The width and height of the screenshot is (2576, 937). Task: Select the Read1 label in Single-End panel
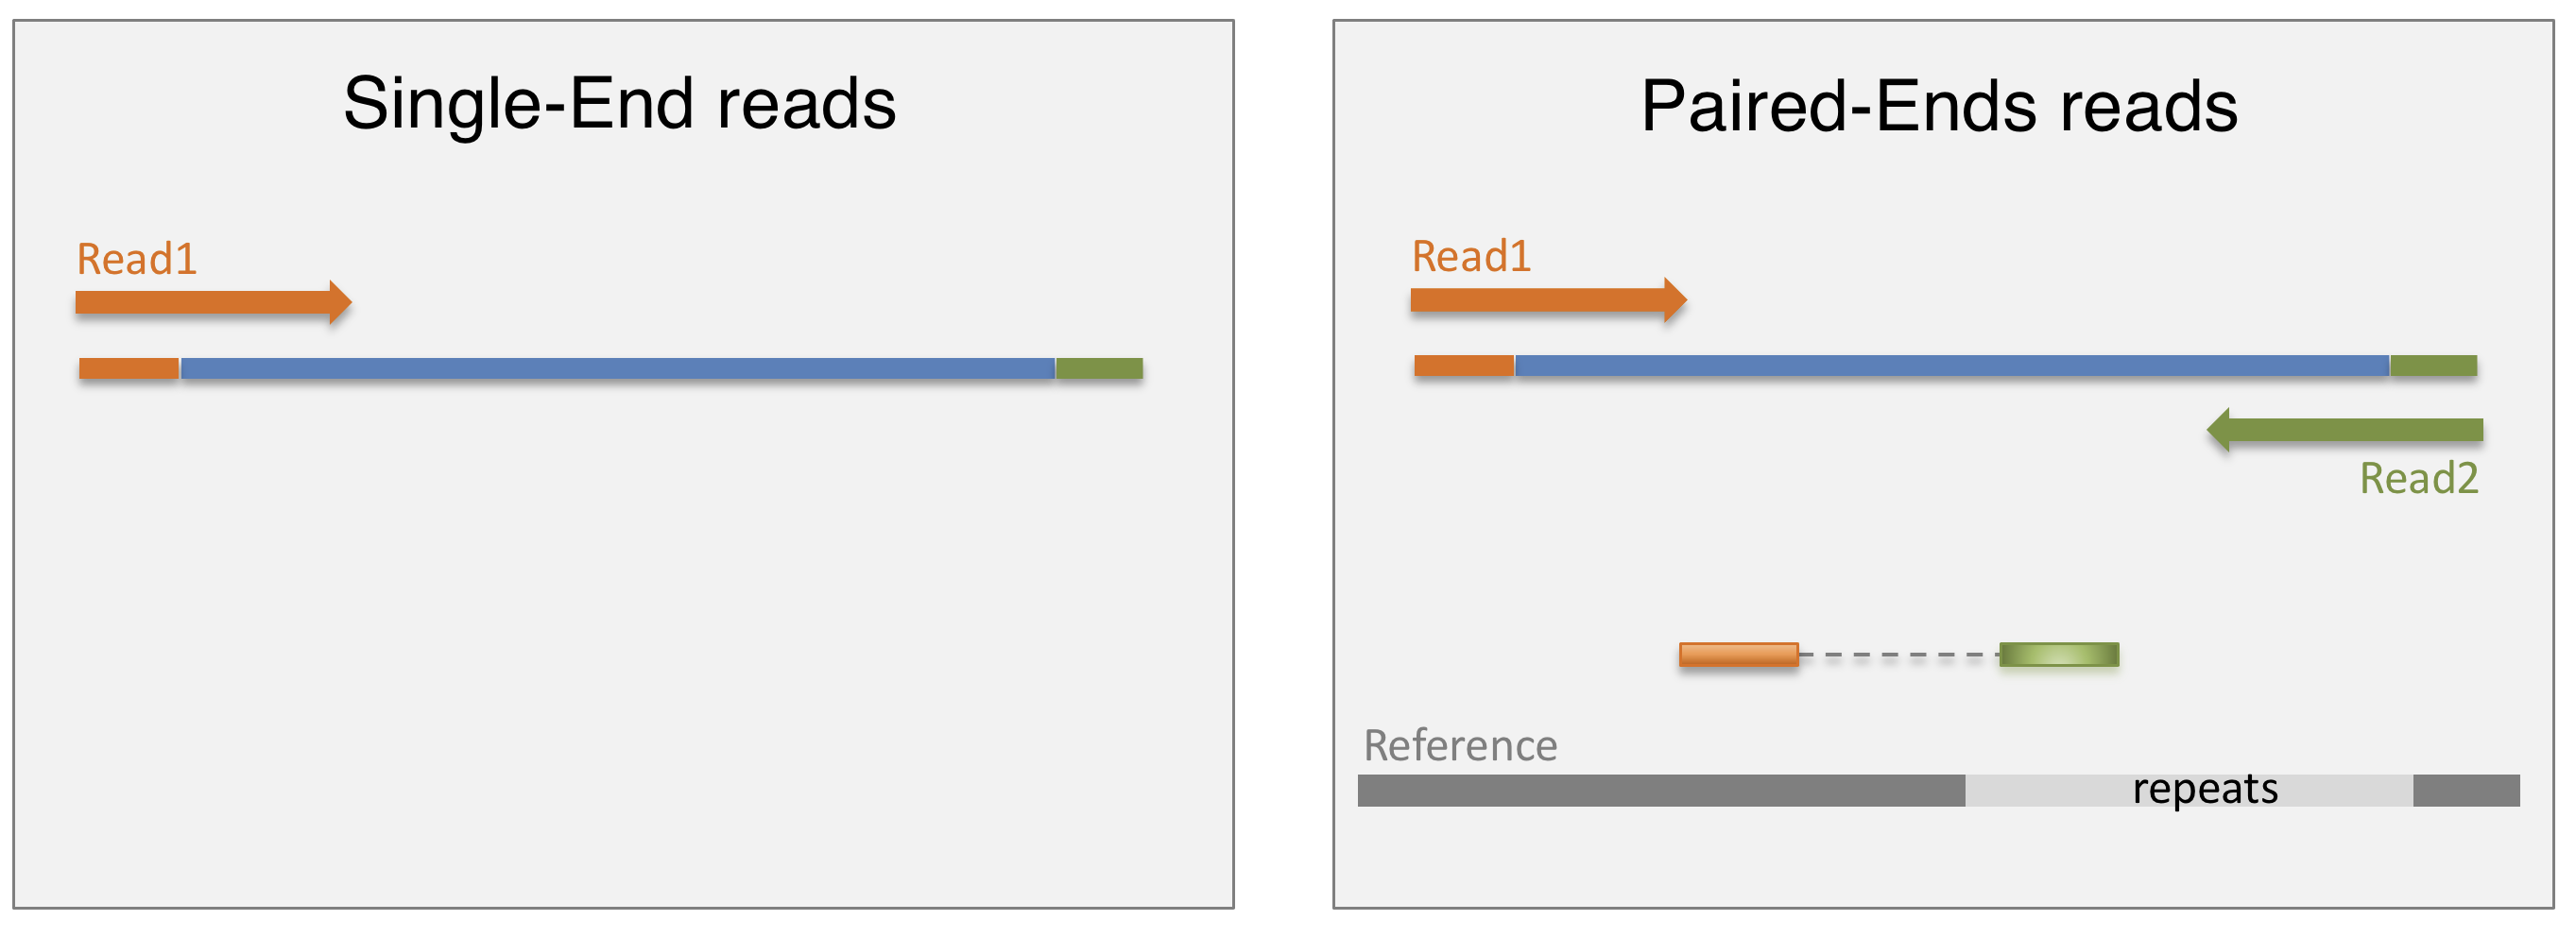point(137,260)
